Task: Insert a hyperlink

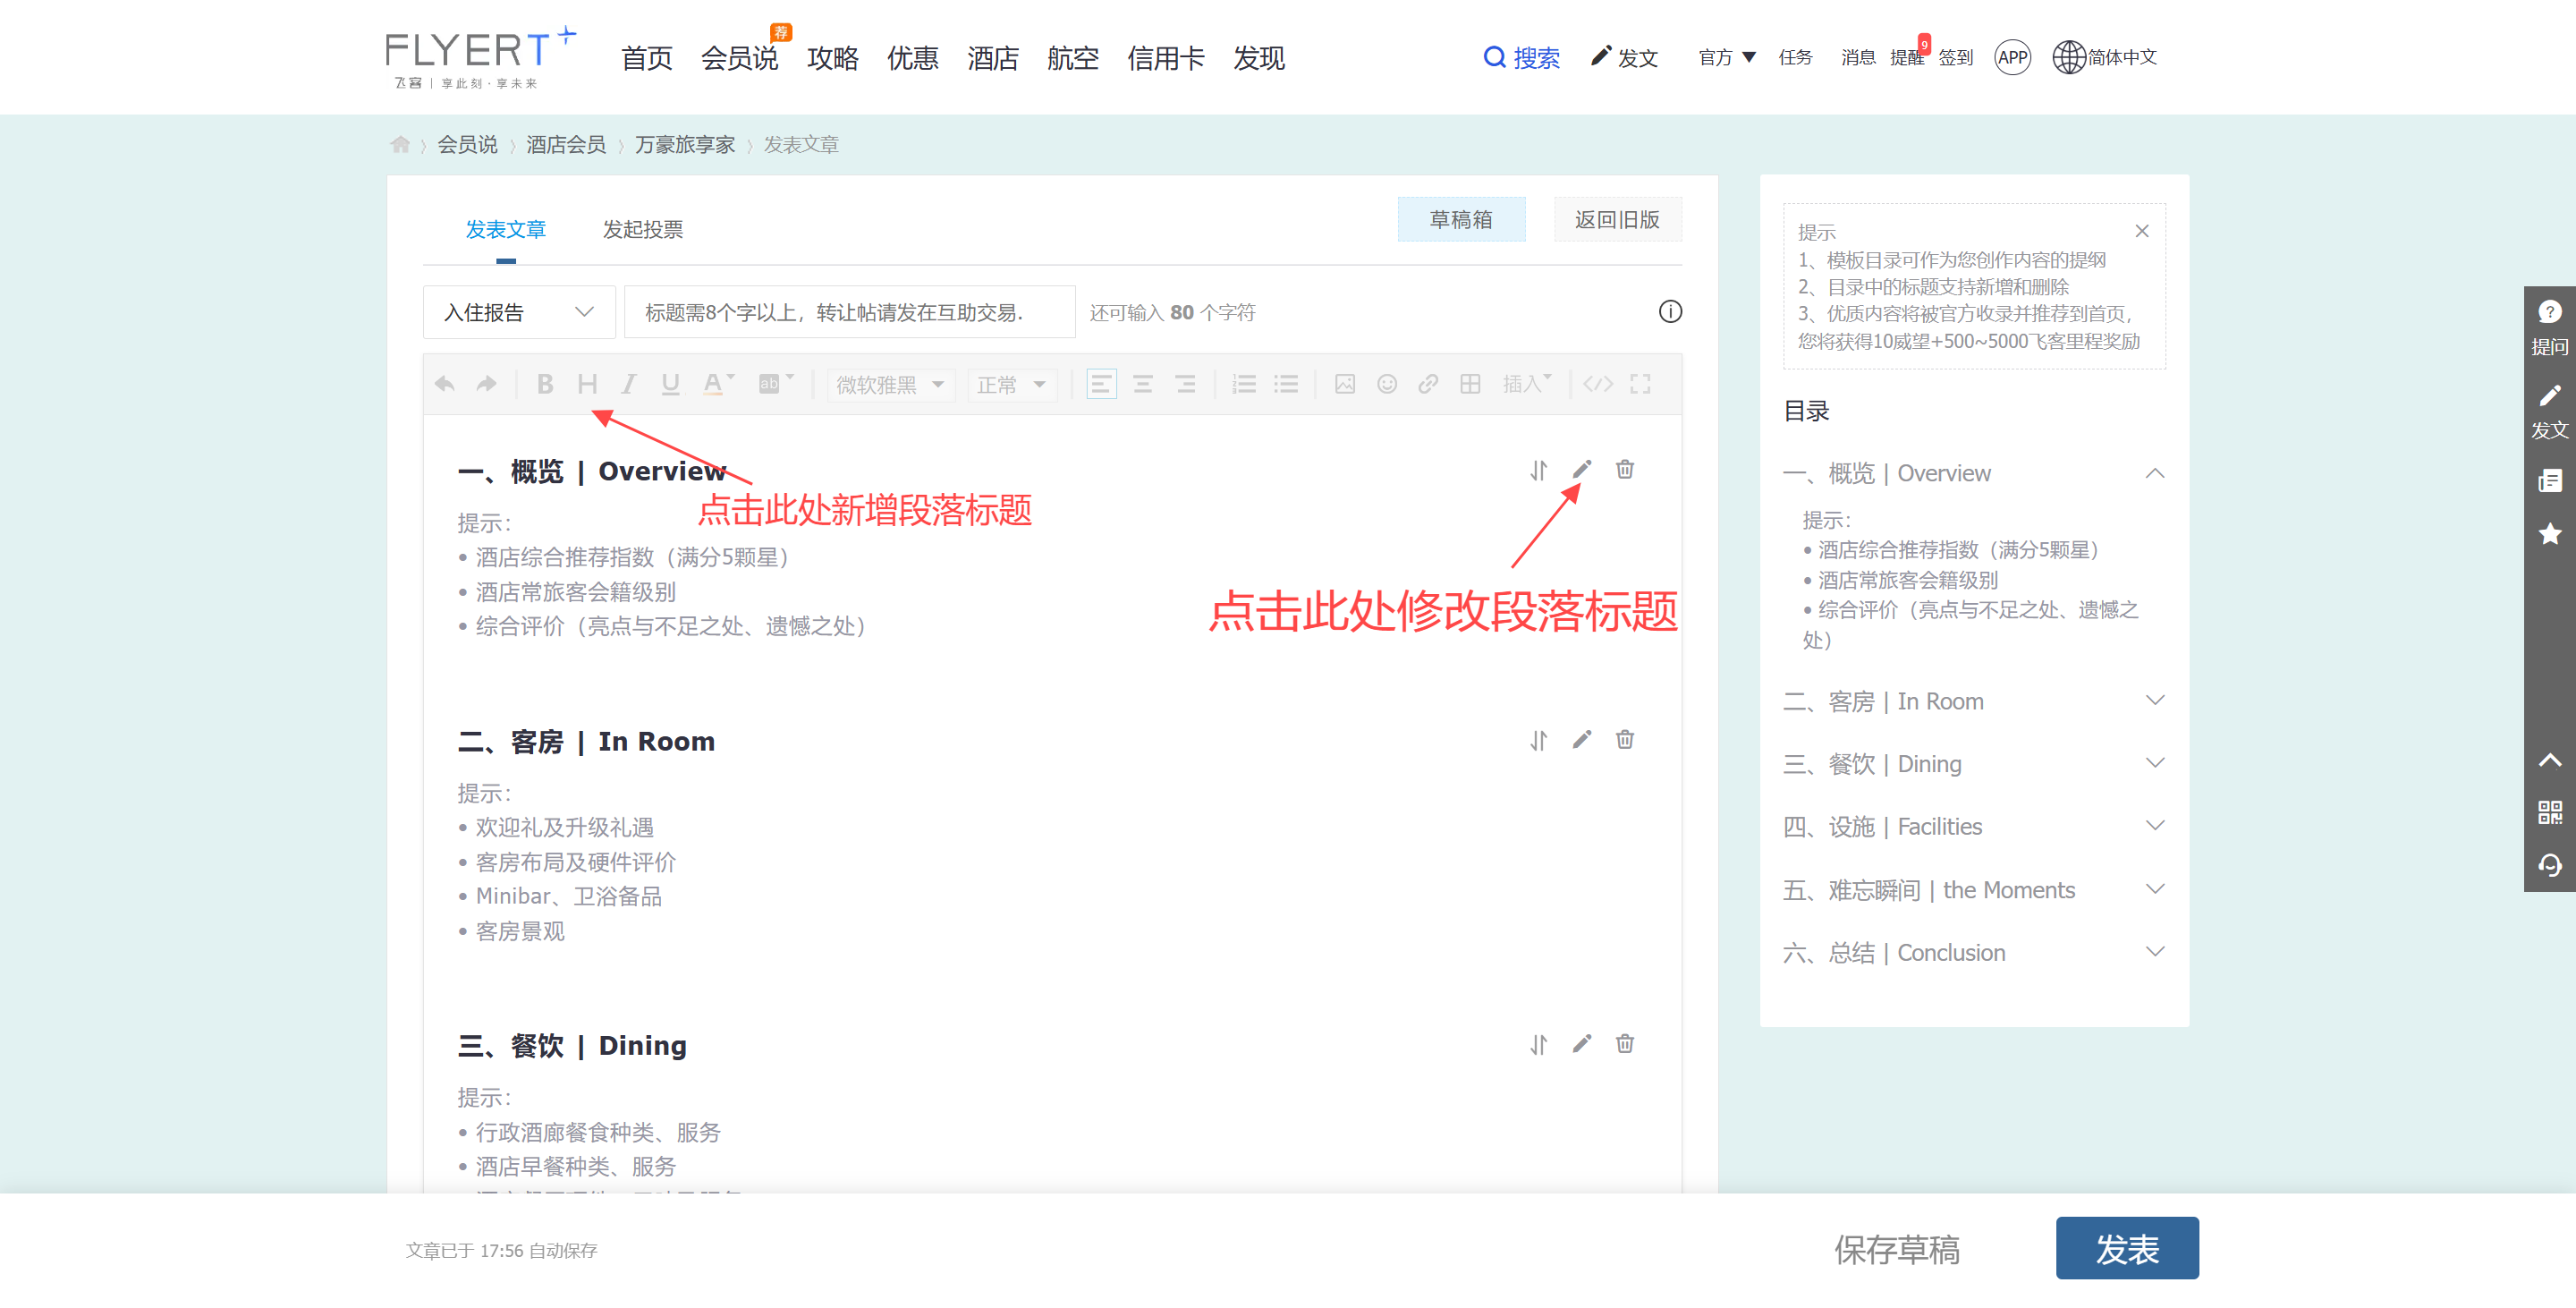Action: (x=1428, y=384)
